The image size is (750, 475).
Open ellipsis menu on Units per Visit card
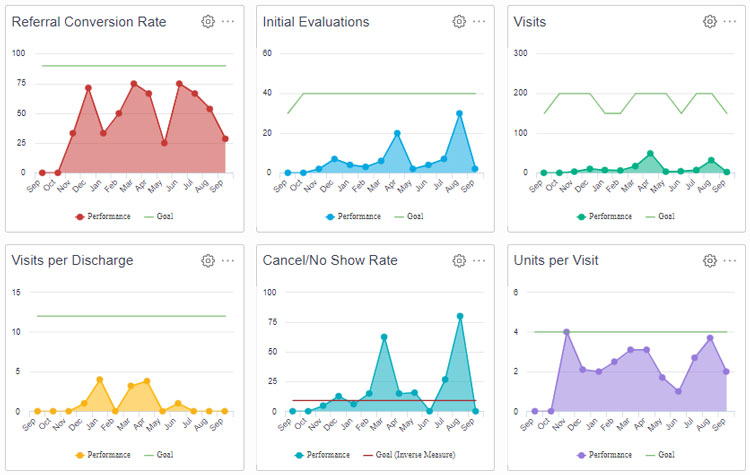pos(730,261)
